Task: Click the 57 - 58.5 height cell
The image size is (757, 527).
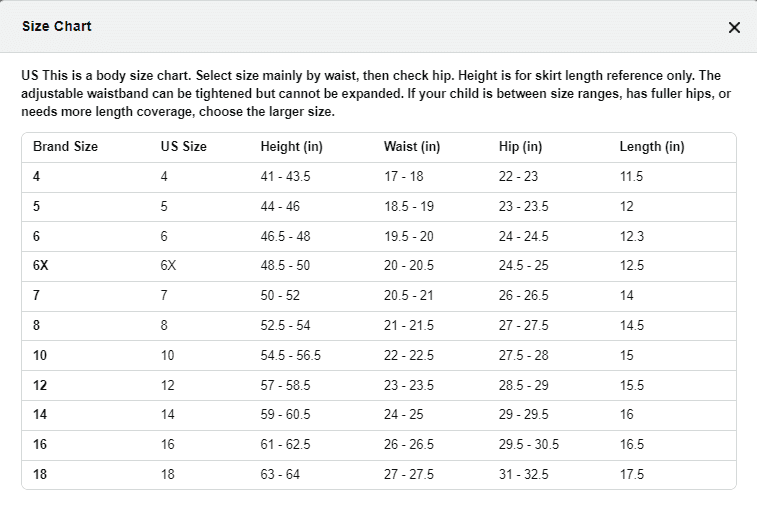Action: [x=285, y=386]
